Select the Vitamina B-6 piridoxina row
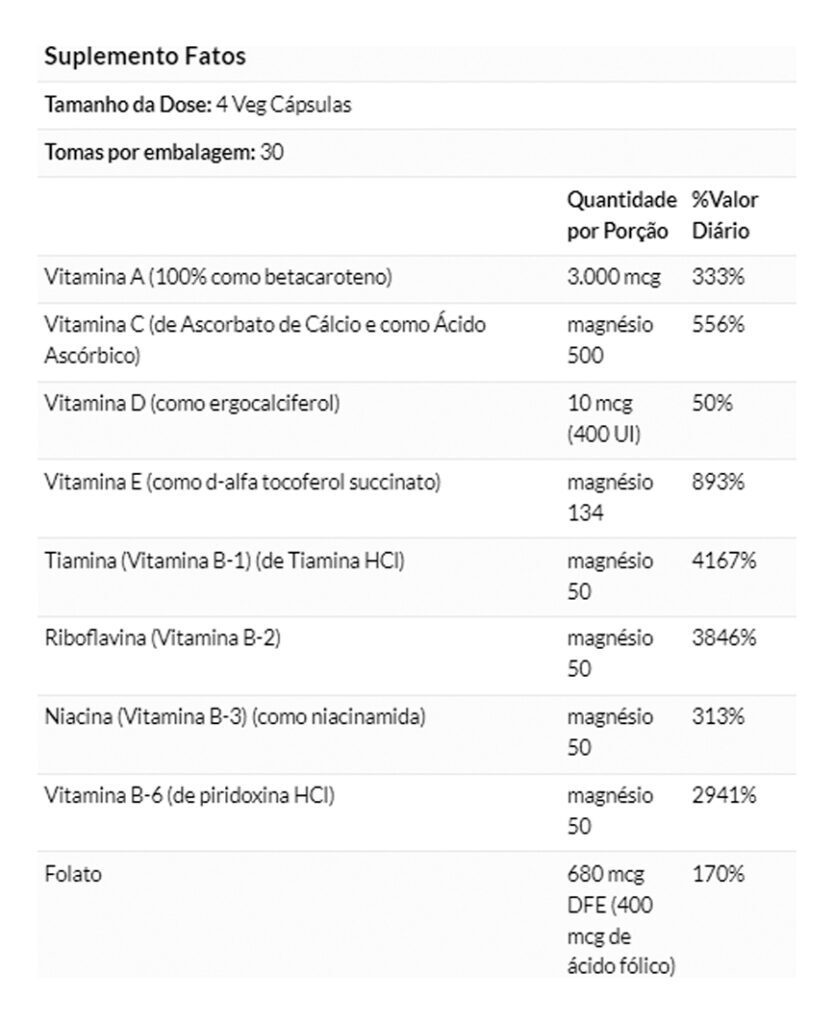The height and width of the screenshot is (1024, 834). (417, 813)
